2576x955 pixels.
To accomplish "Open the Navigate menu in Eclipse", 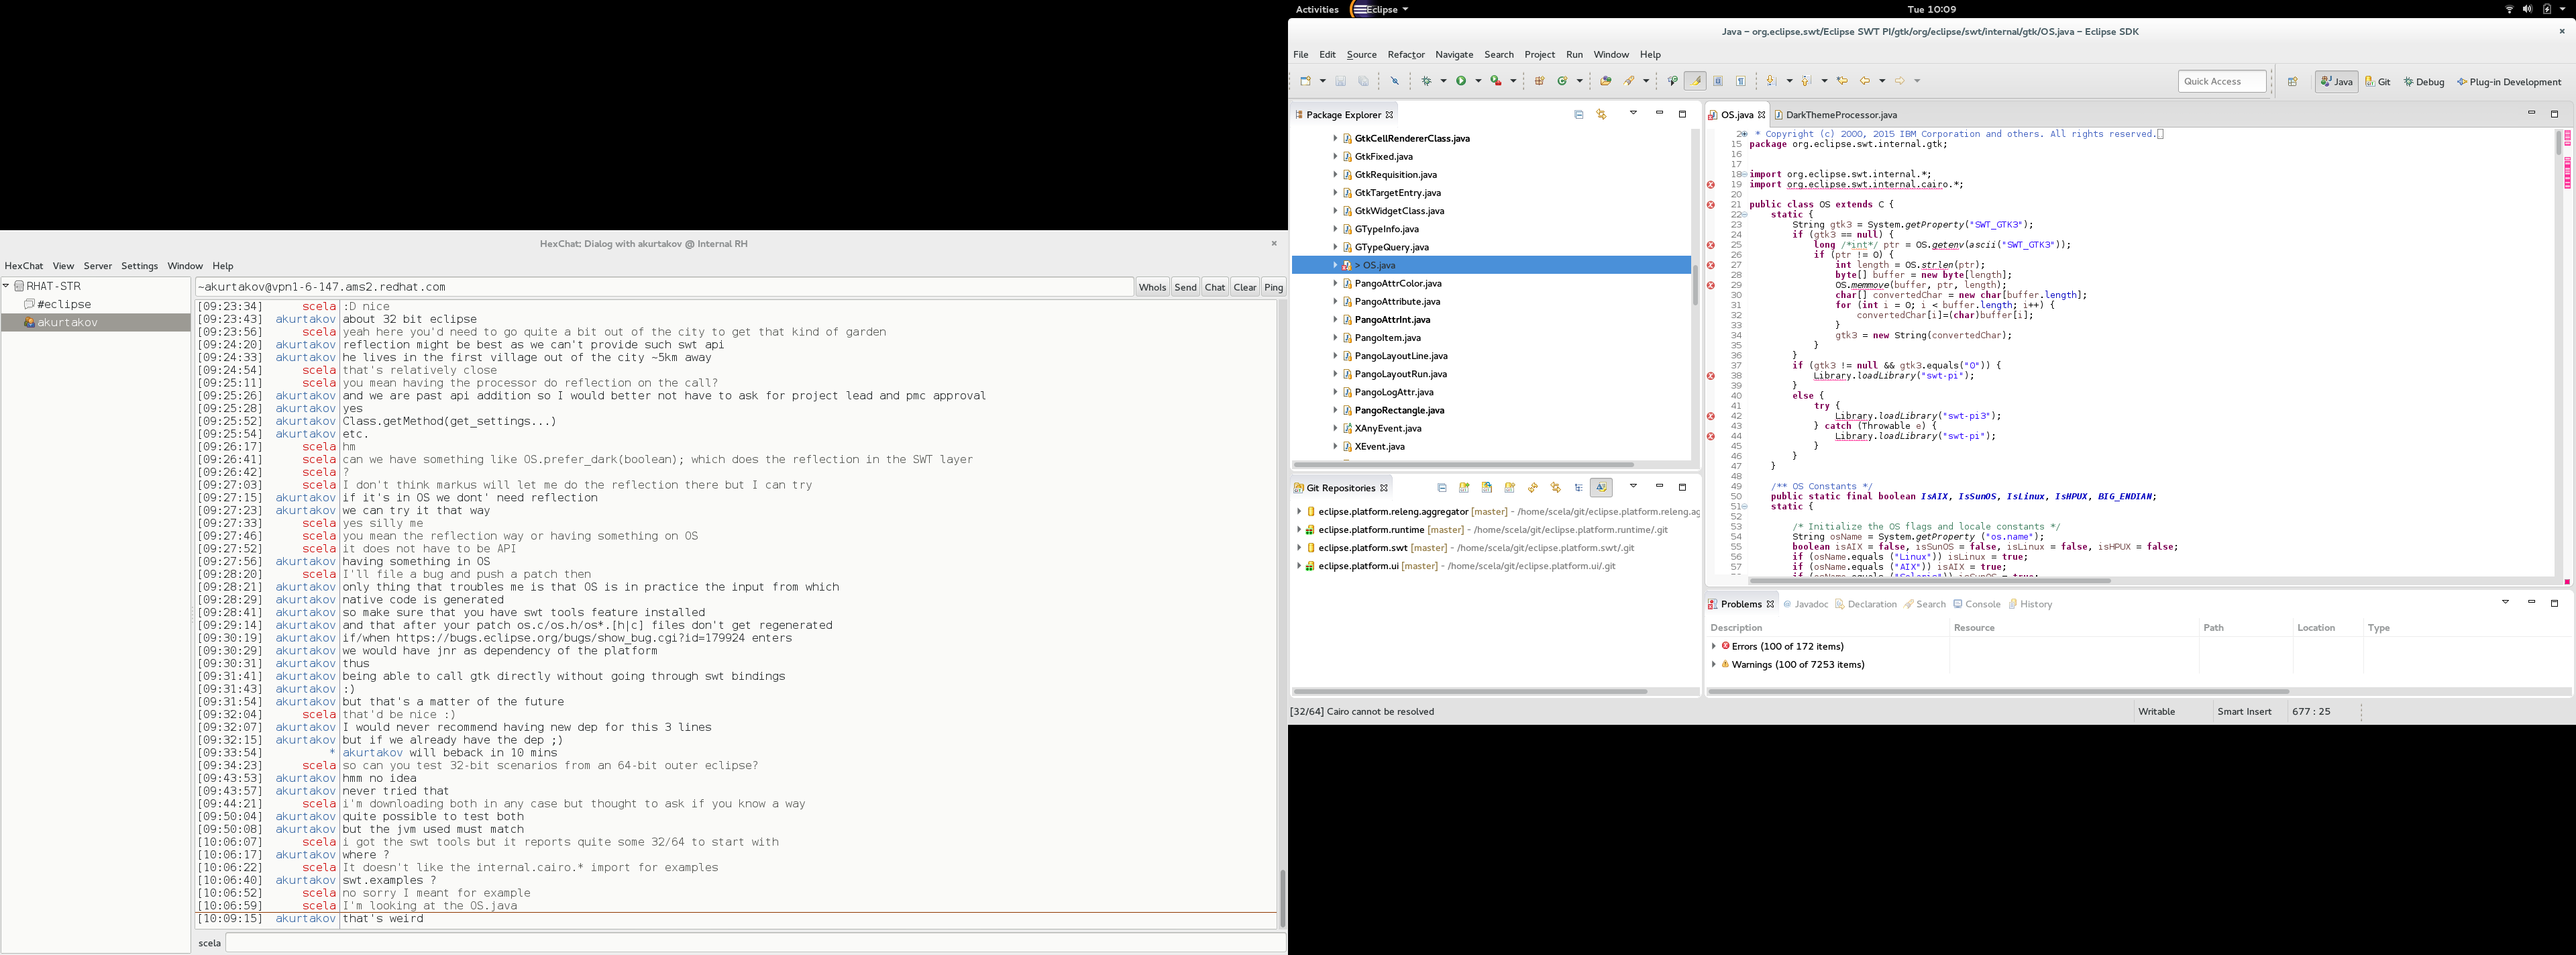I will (x=1454, y=55).
